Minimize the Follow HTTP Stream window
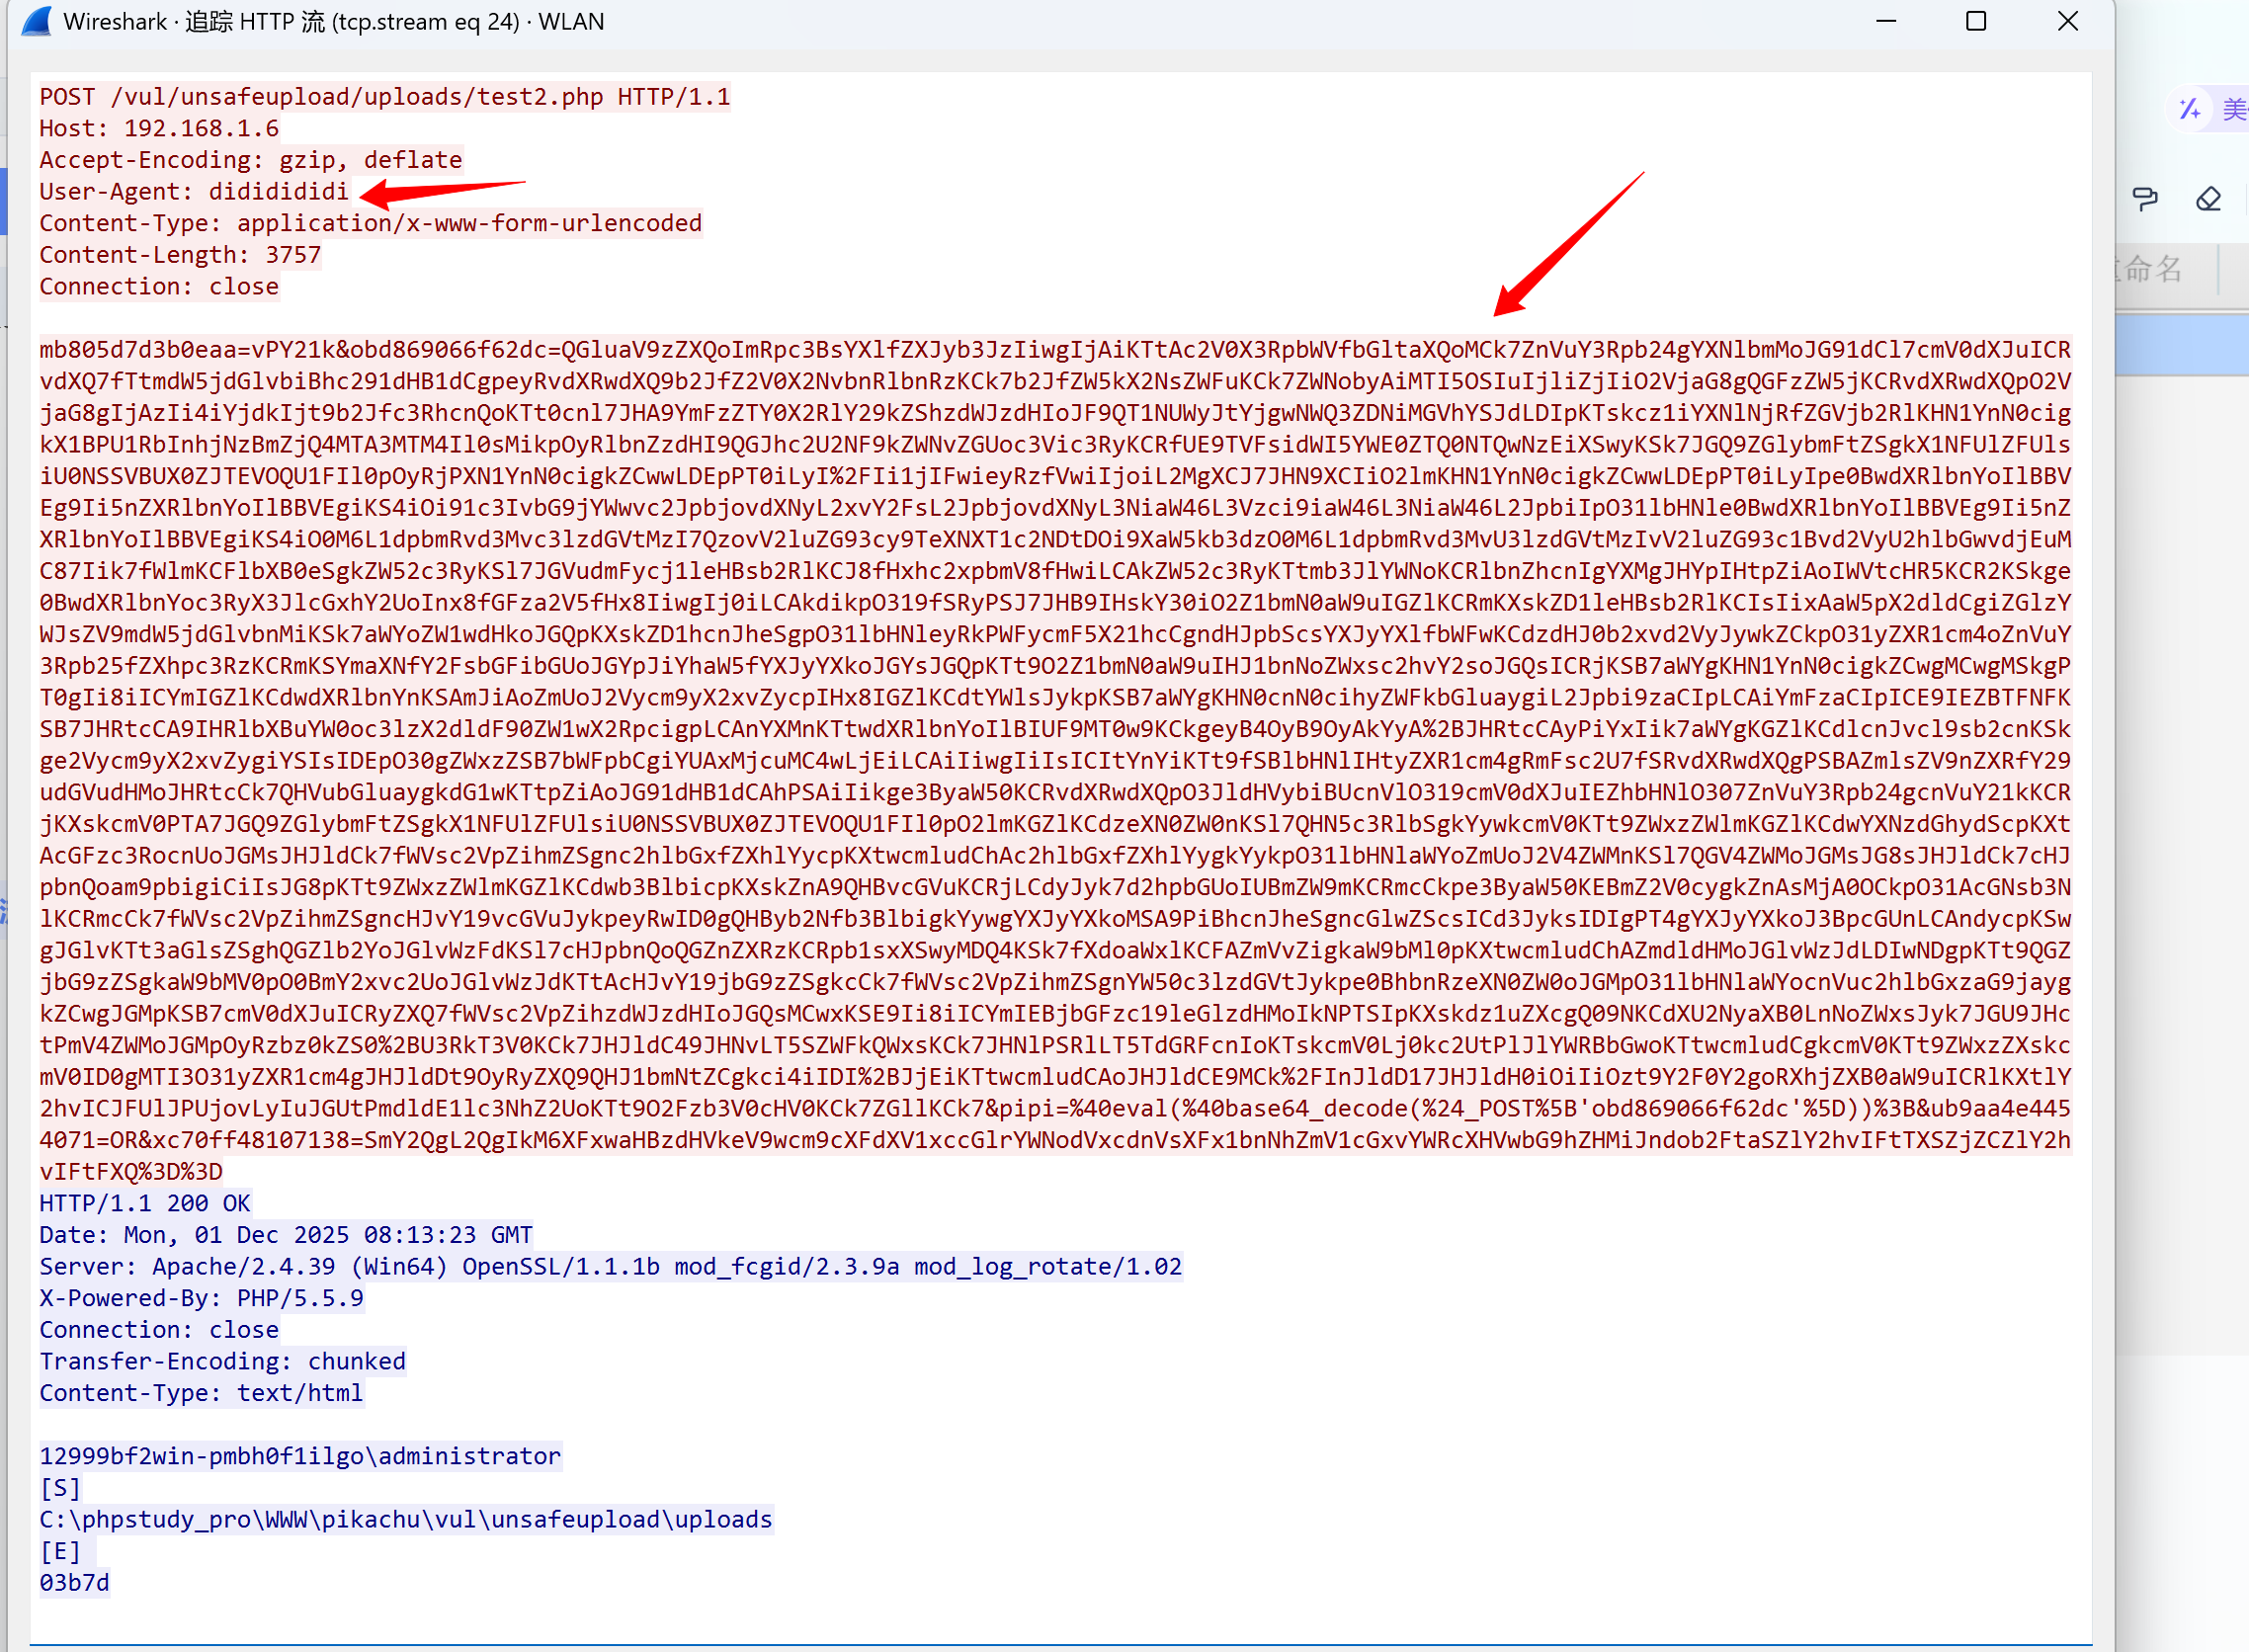Screen dimensions: 2249x1652 tap(1885, 21)
